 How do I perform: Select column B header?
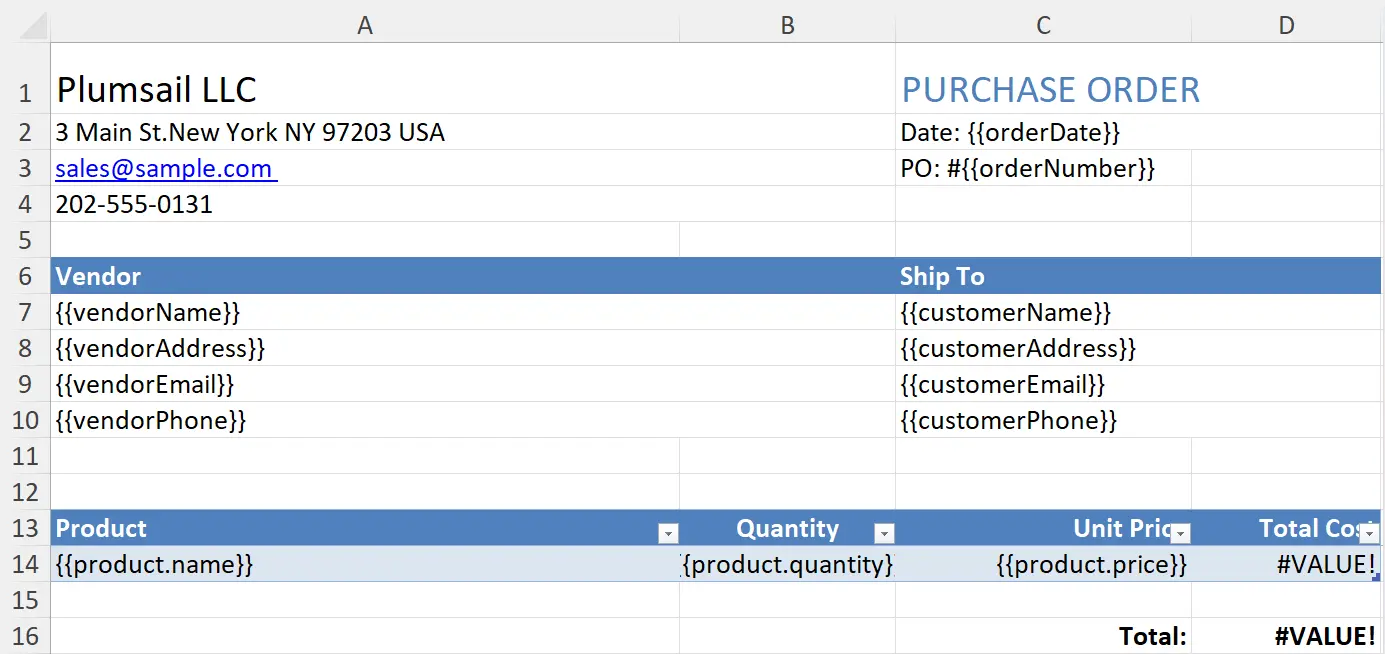click(787, 26)
